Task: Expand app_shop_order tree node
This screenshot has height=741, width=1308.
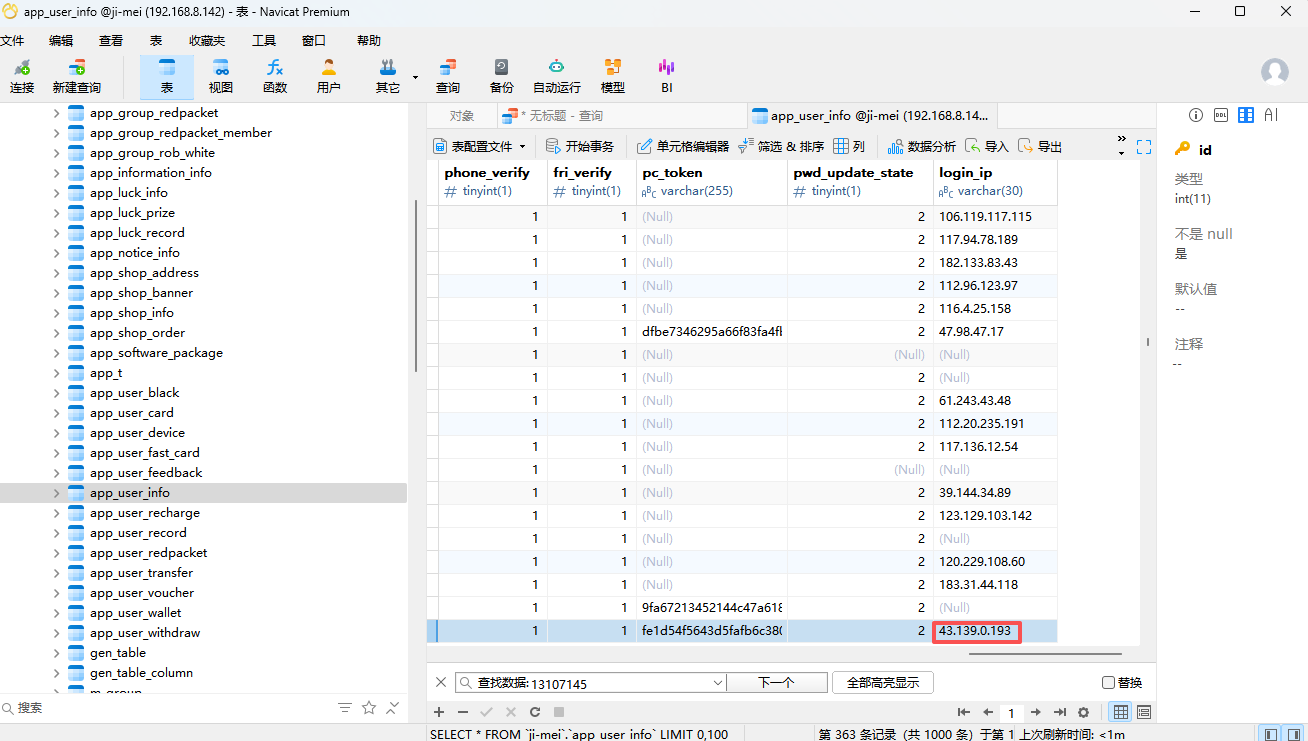Action: tap(56, 333)
